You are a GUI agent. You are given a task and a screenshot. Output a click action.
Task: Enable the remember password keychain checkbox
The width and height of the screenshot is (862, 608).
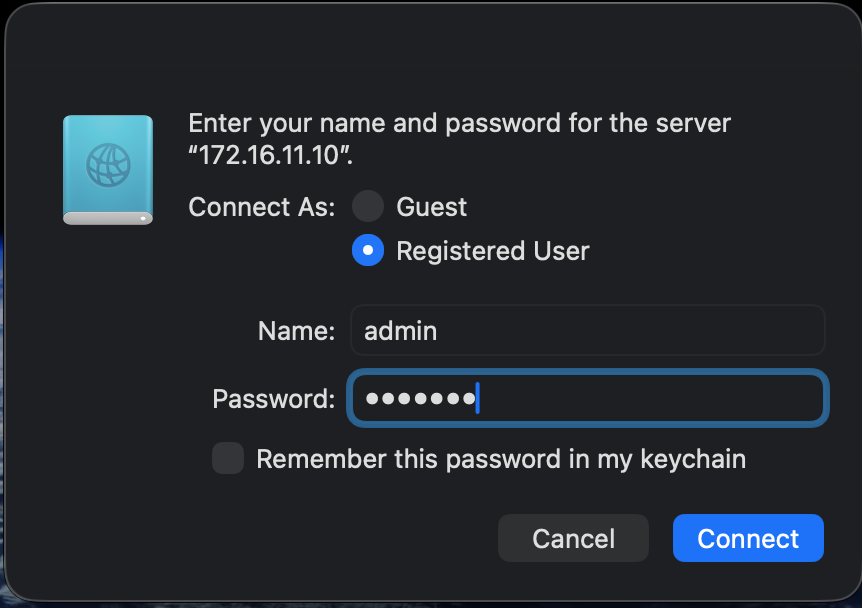pyautogui.click(x=228, y=459)
